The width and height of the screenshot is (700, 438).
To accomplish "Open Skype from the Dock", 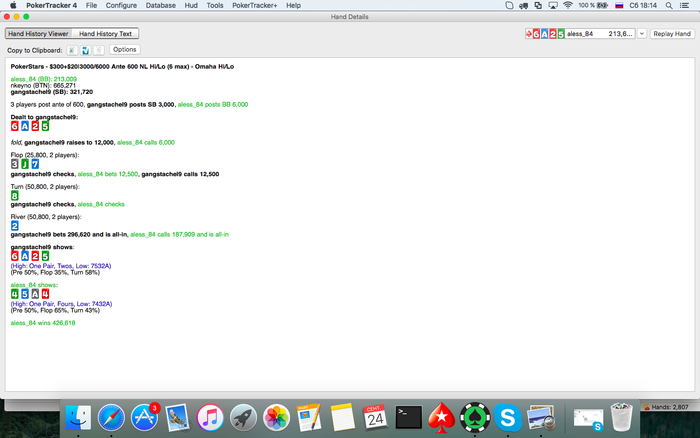I will pyautogui.click(x=508, y=418).
